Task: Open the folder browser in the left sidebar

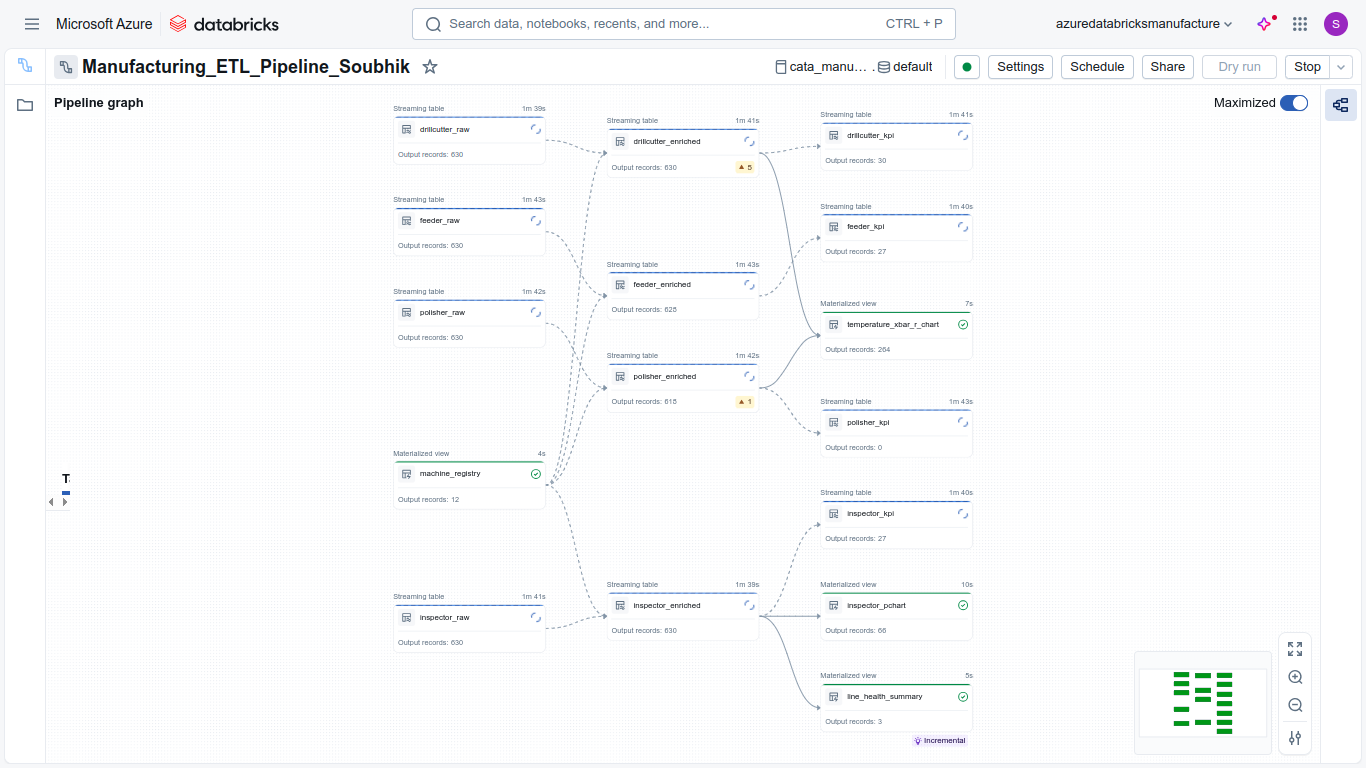Action: pyautogui.click(x=25, y=104)
